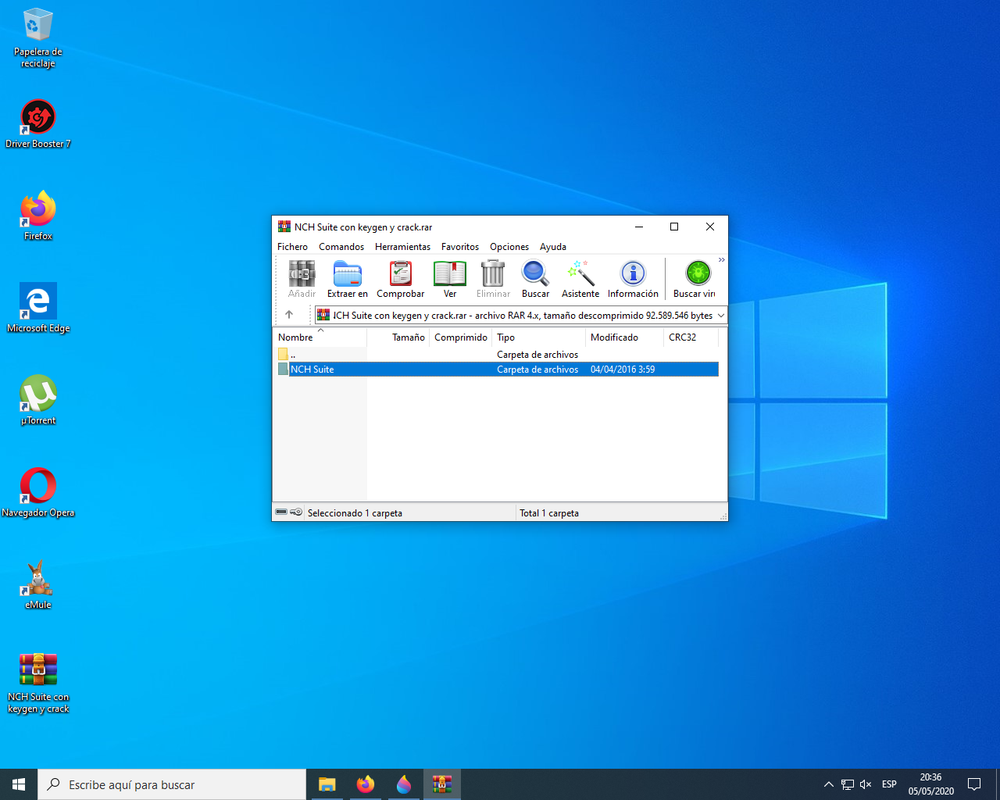This screenshot has height=800, width=1000.
Task: Open the Ayuda menu
Action: 553,247
